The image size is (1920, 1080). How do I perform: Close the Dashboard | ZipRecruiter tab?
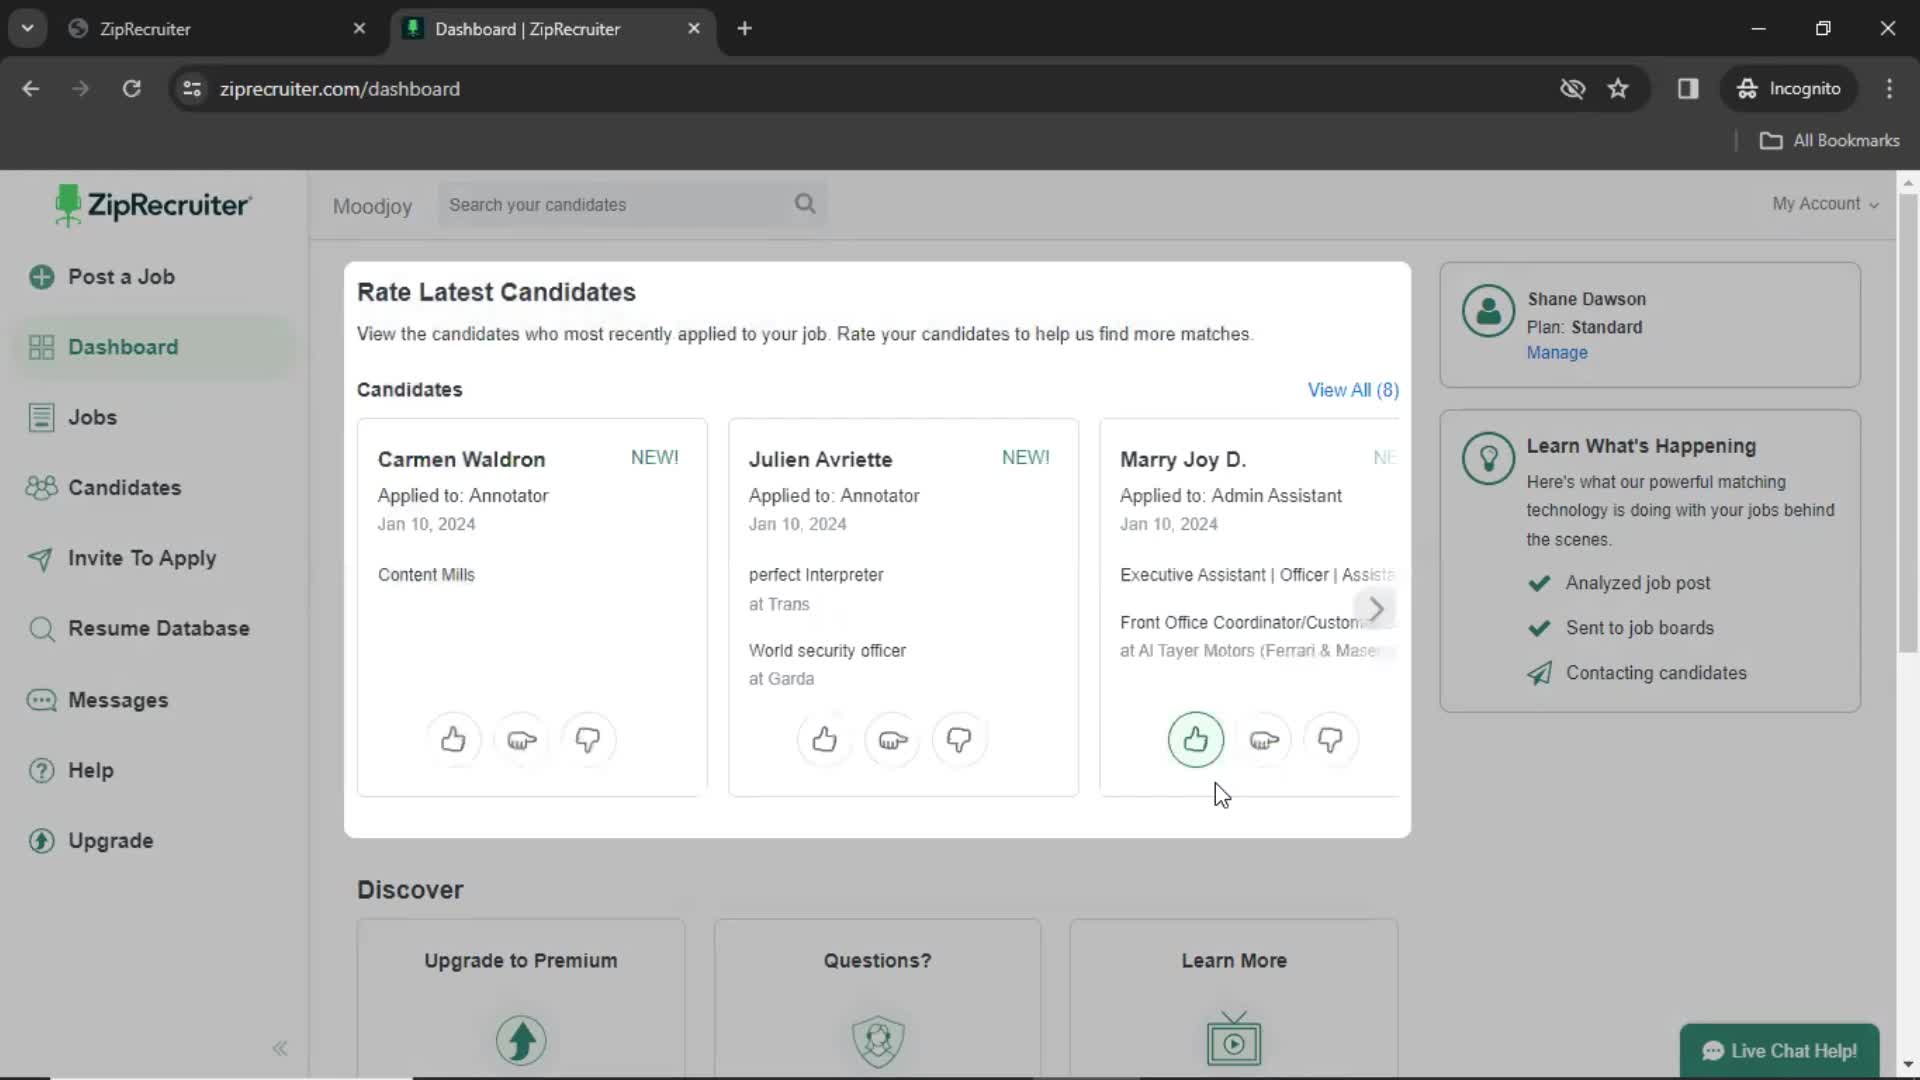pyautogui.click(x=694, y=29)
